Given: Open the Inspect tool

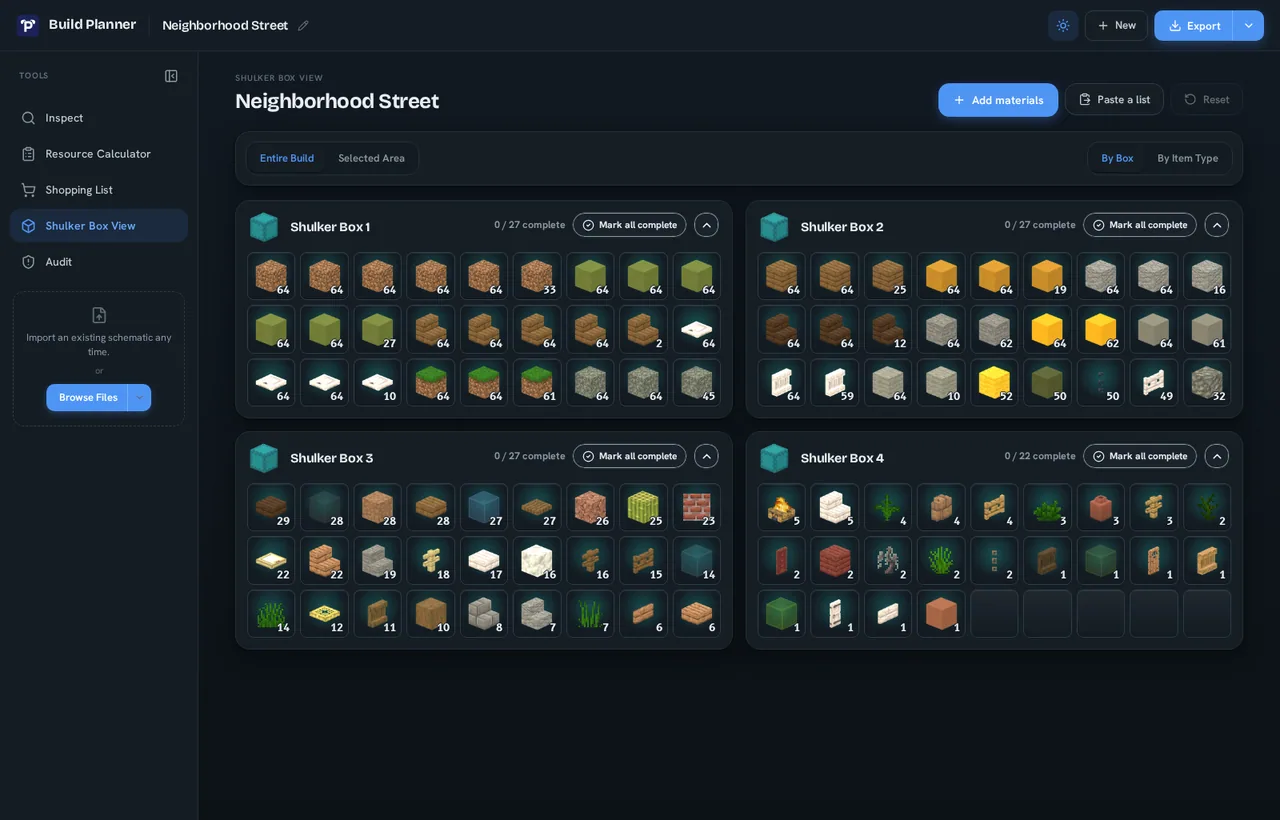Looking at the screenshot, I should pyautogui.click(x=99, y=118).
